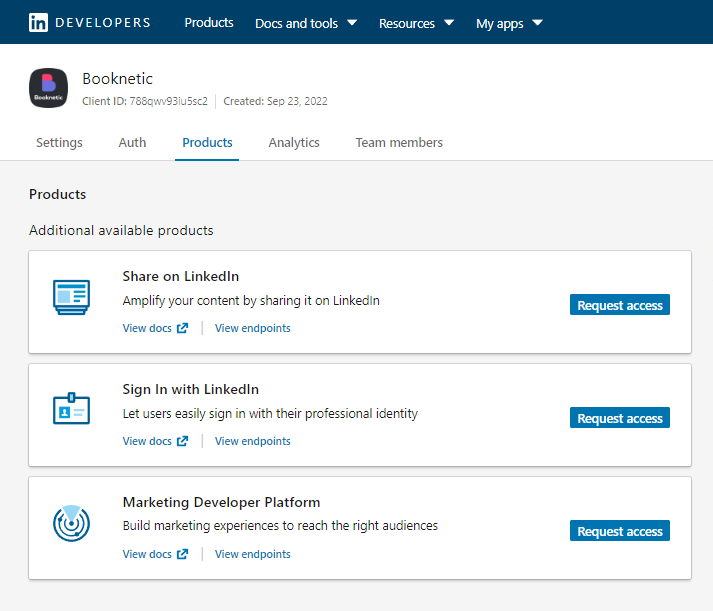Request access for Sign In with LinkedIn
Image resolution: width=713 pixels, height=611 pixels.
pos(619,418)
